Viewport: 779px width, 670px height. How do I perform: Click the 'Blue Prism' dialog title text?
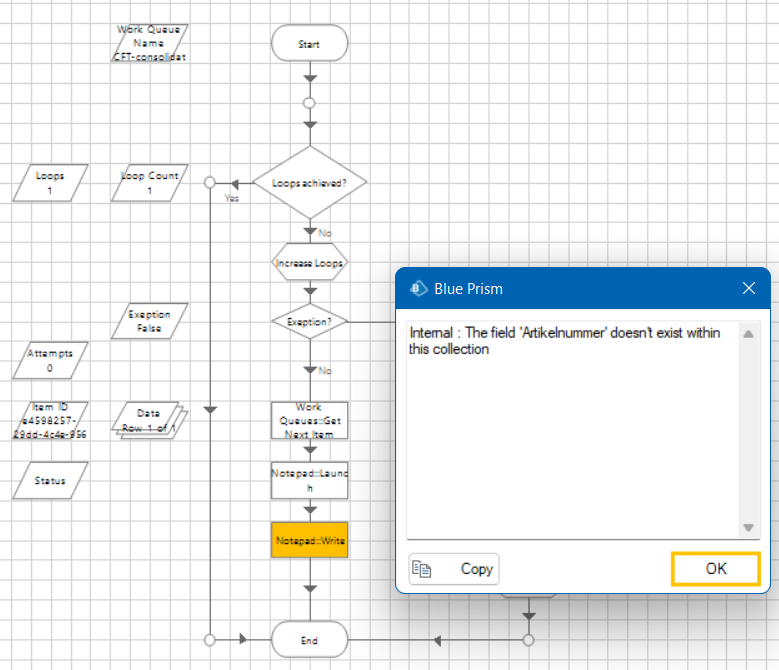tap(468, 289)
